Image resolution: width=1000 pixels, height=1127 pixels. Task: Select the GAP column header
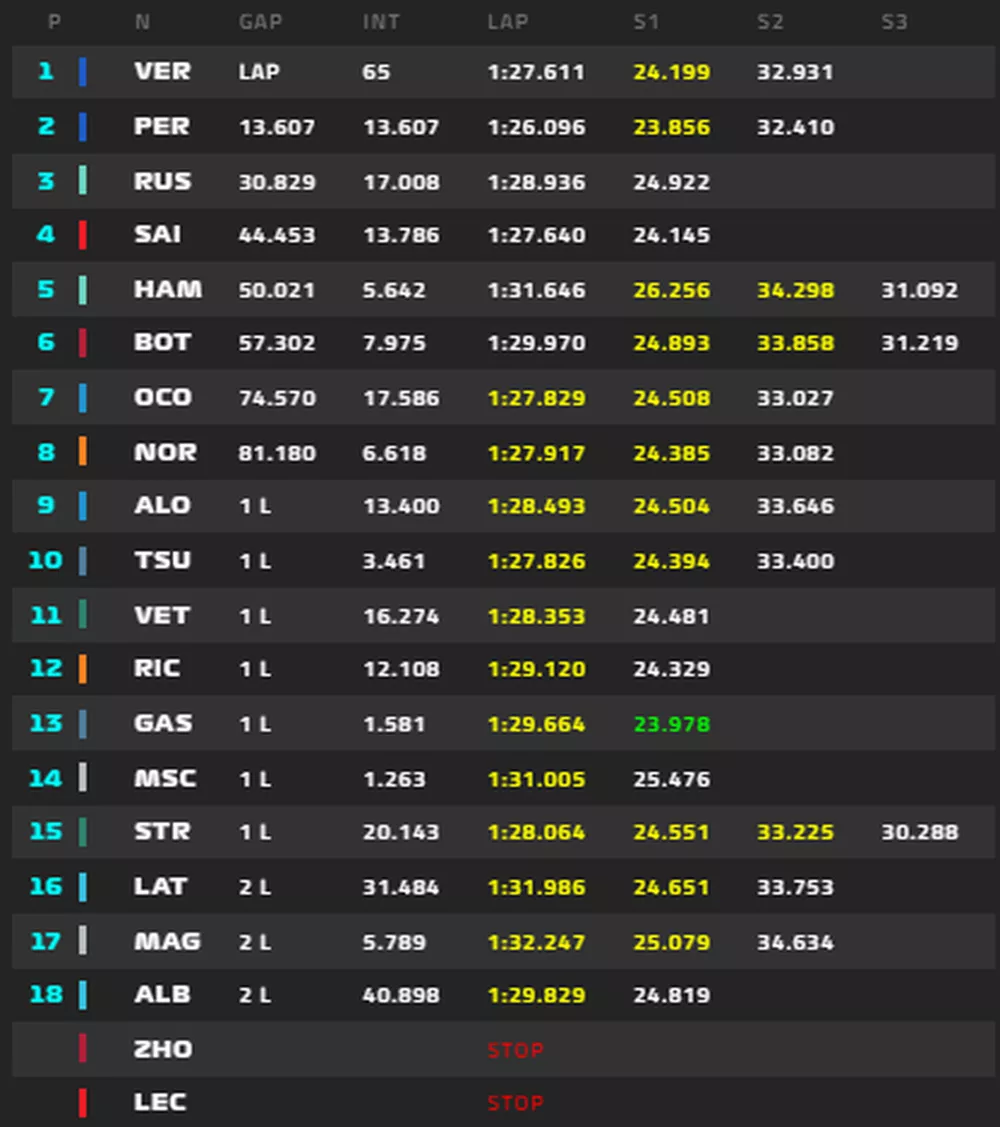(260, 22)
